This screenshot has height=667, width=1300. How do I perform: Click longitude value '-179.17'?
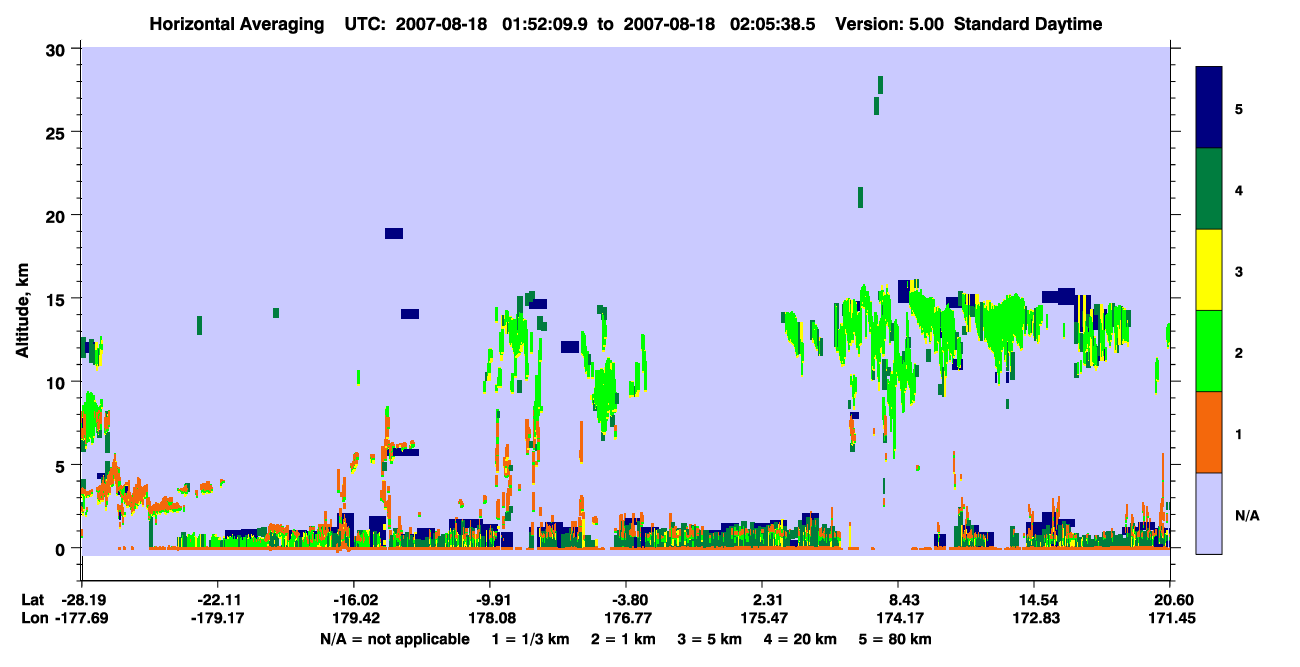coord(217,619)
